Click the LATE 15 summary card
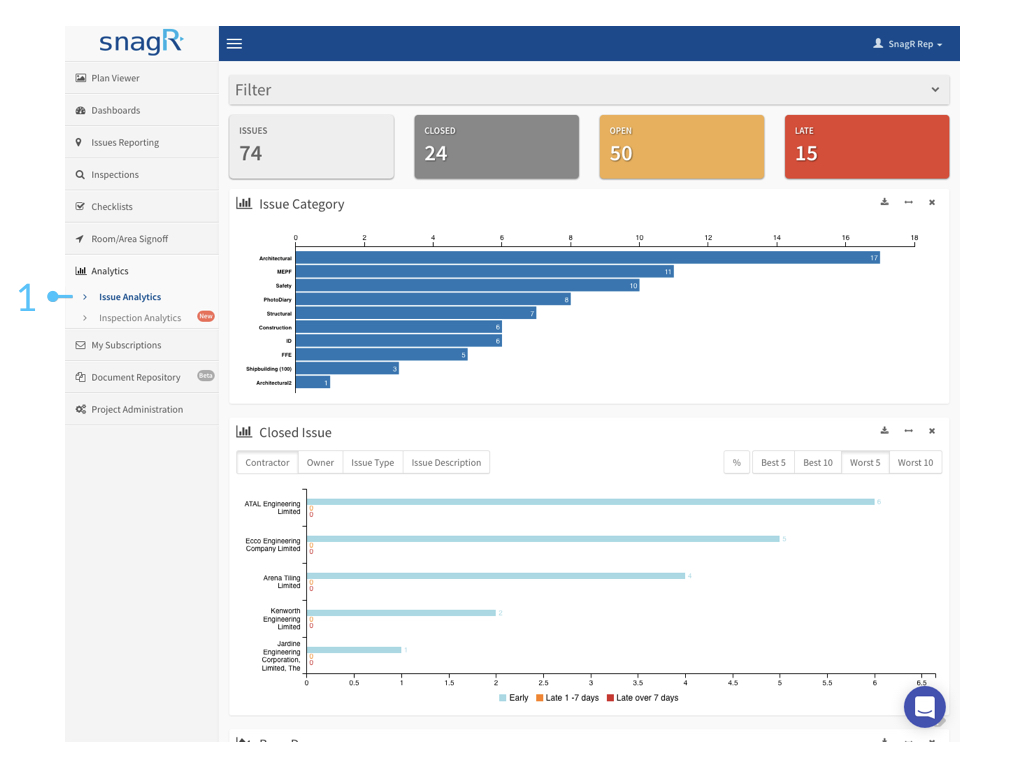Viewport: 1024px width, 768px height. click(x=867, y=146)
